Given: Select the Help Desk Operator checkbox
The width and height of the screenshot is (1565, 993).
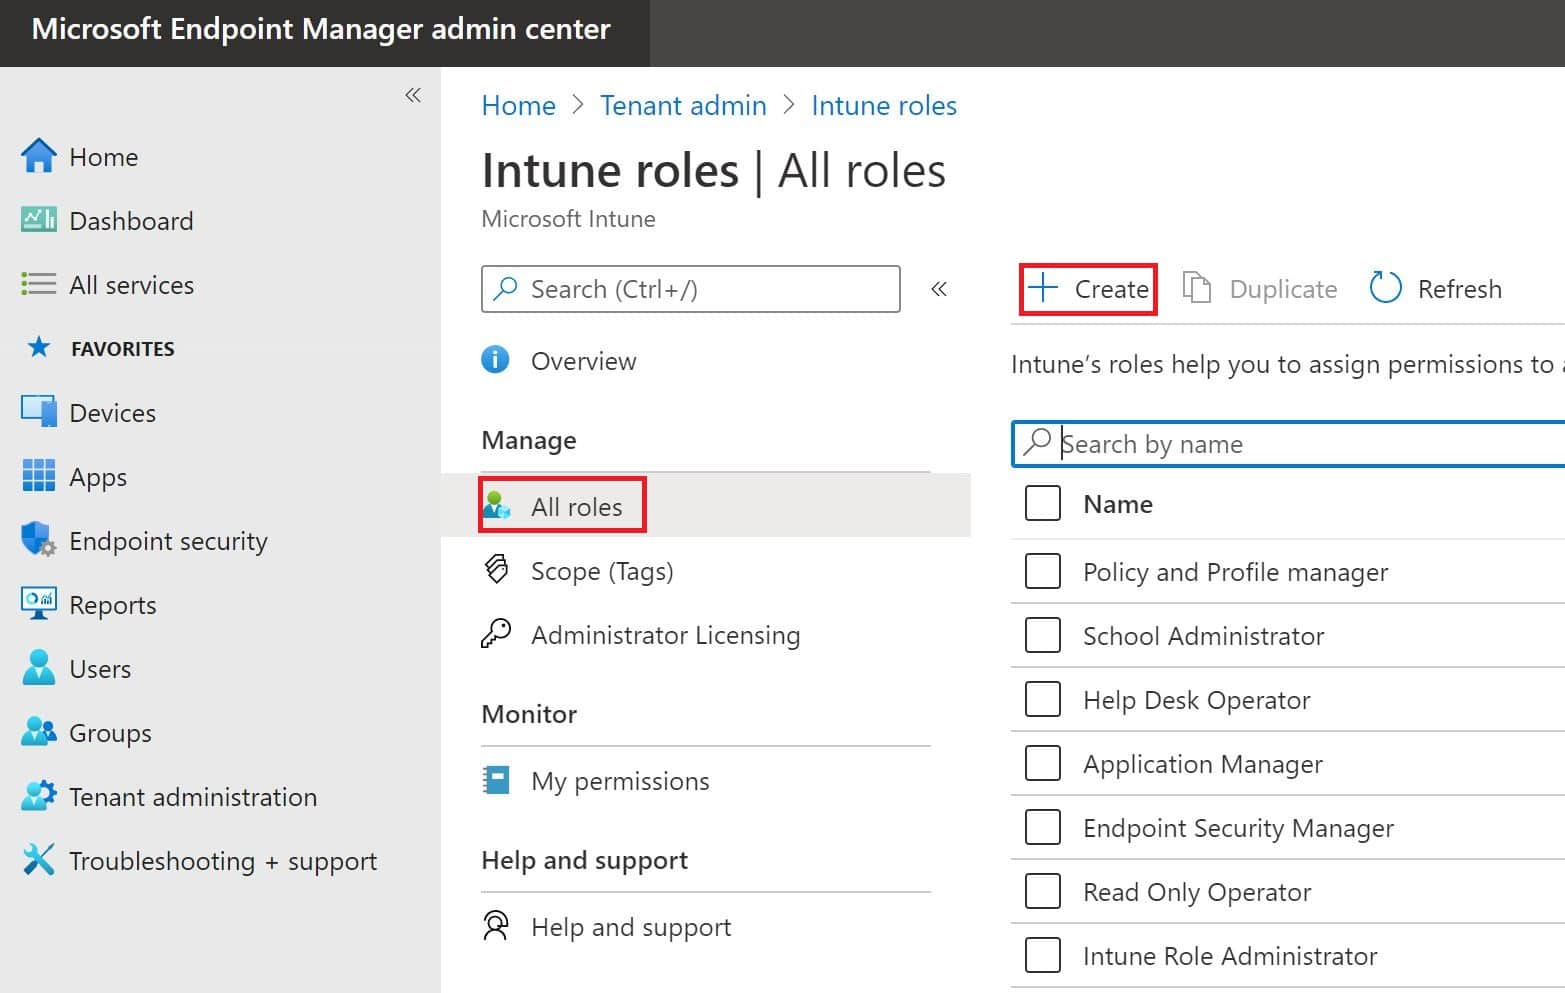Looking at the screenshot, I should (x=1042, y=699).
